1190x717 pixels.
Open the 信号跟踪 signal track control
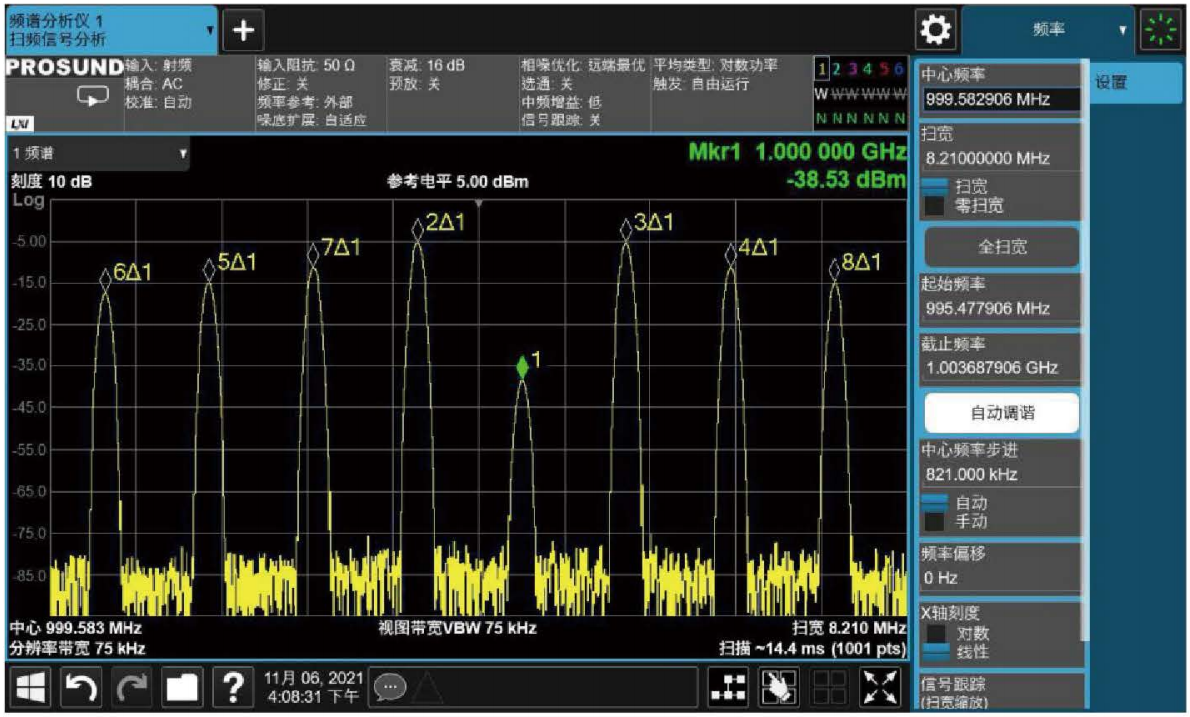1000,692
